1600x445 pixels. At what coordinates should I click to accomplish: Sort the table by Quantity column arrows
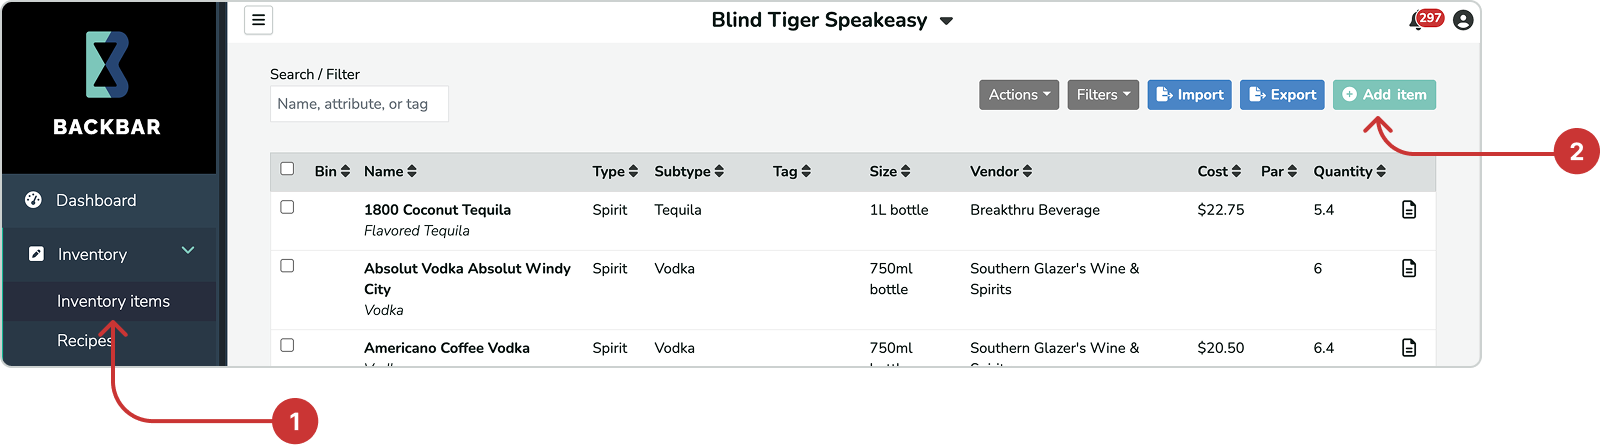[1381, 171]
